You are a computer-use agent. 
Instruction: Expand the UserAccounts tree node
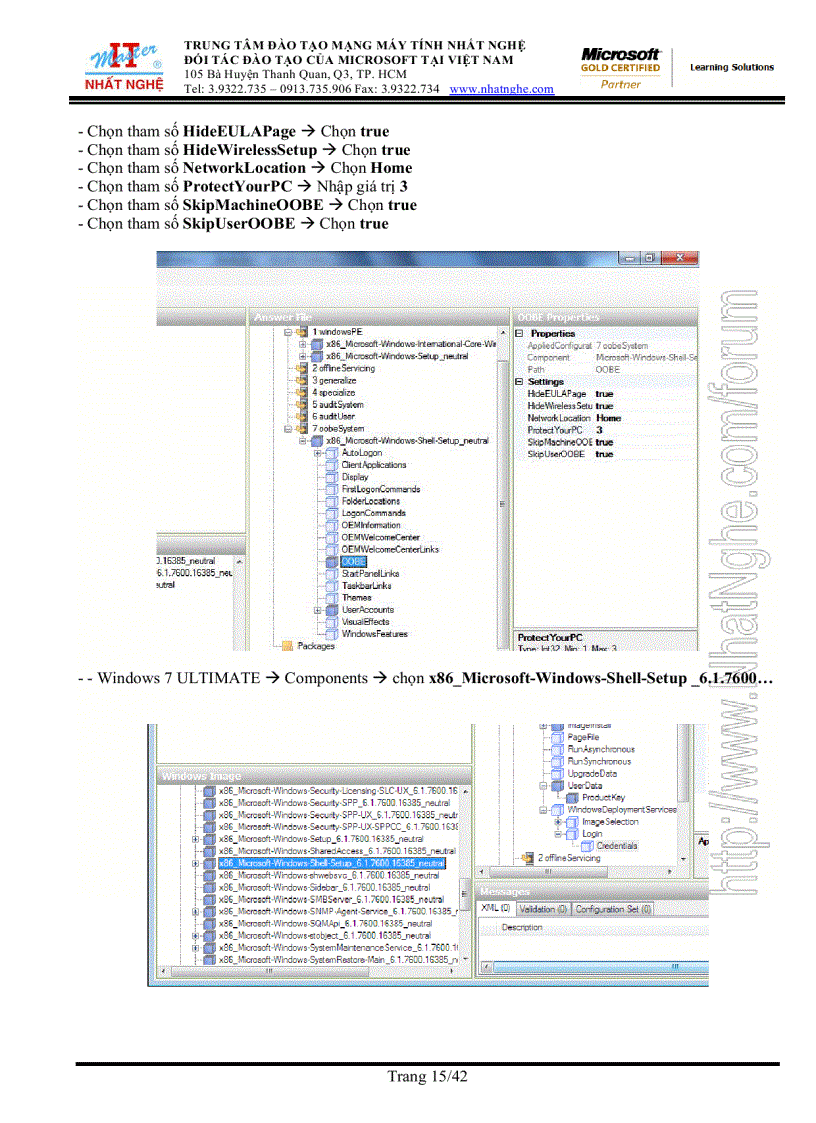317,610
